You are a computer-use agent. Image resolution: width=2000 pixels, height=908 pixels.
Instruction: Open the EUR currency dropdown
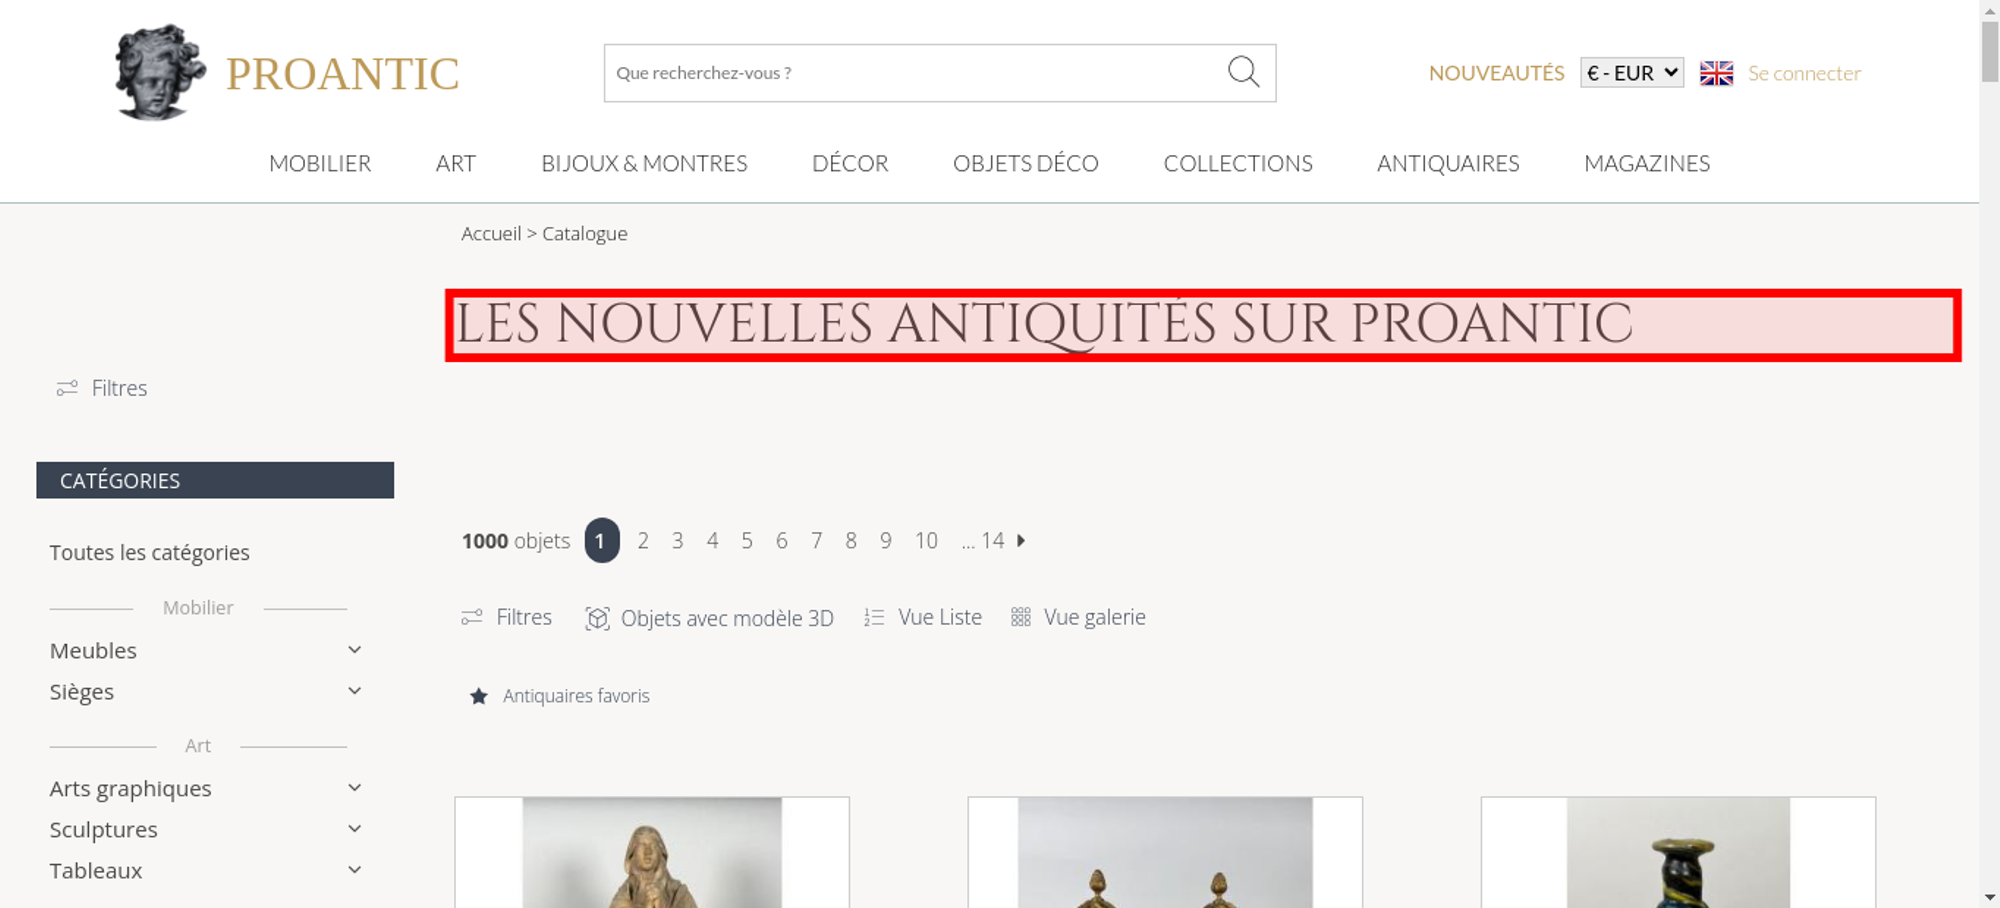[1631, 73]
